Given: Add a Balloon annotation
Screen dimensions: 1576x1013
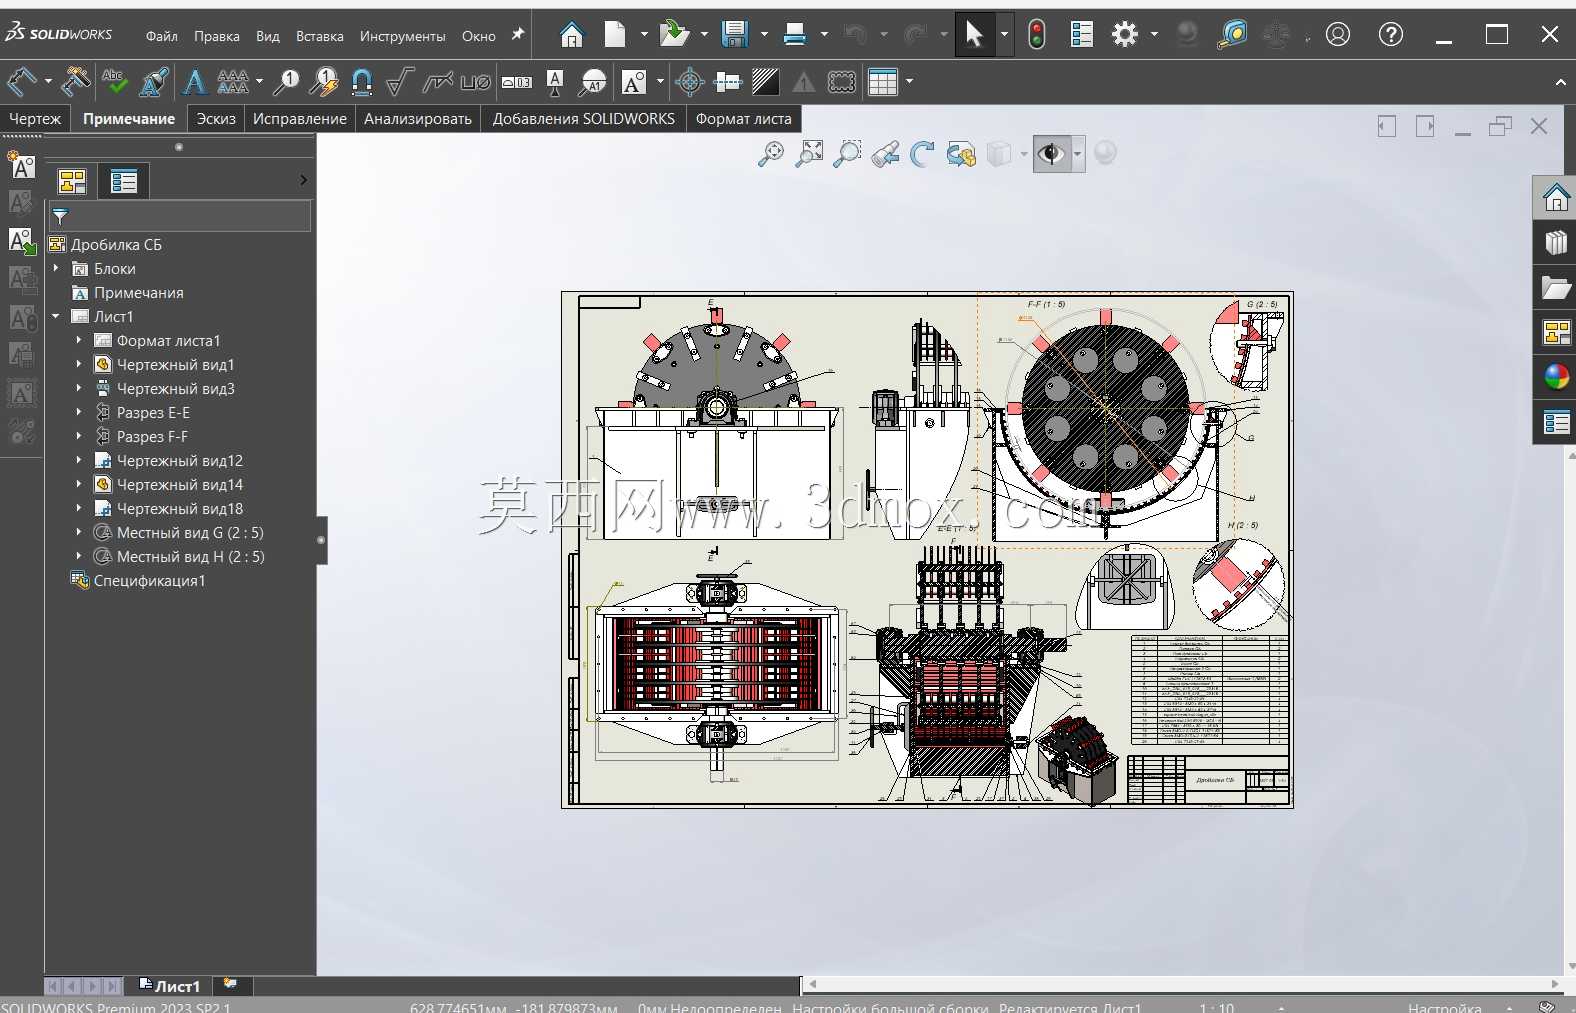Looking at the screenshot, I should [x=286, y=81].
